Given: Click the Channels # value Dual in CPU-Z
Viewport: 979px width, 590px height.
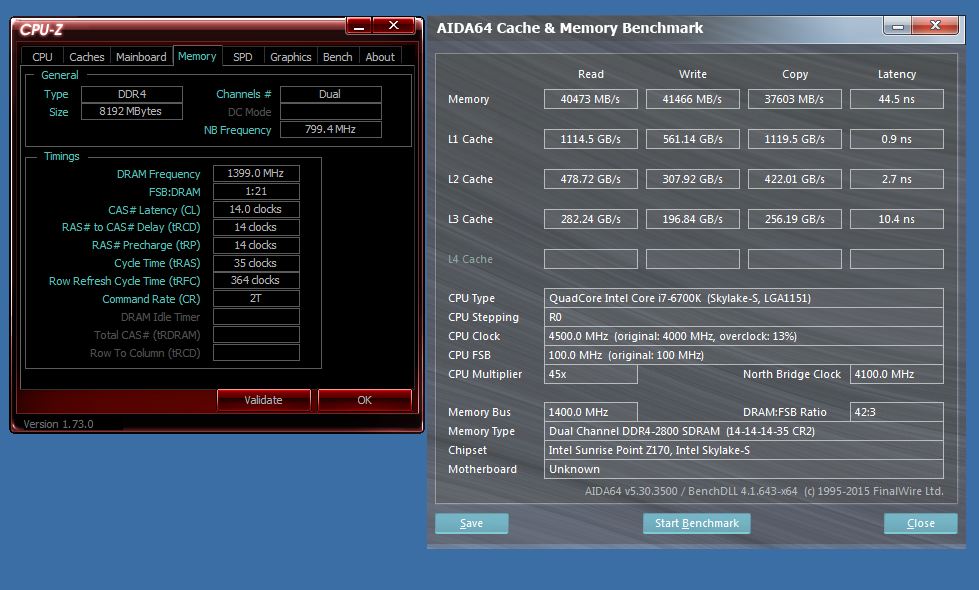Looking at the screenshot, I should point(330,94).
